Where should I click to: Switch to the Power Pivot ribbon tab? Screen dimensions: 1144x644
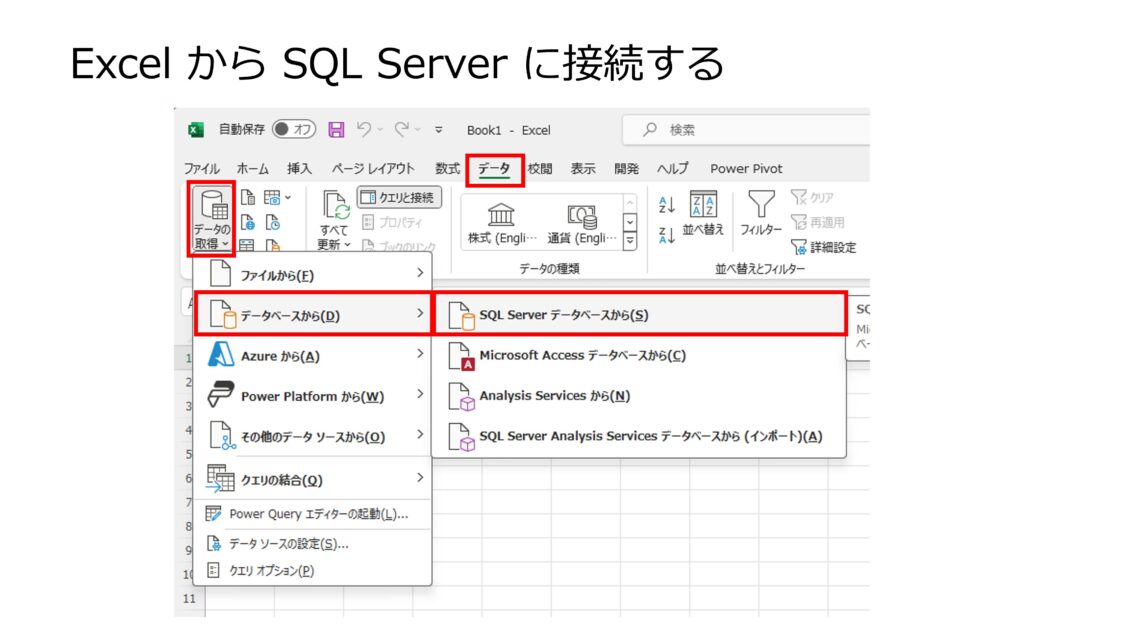click(746, 168)
